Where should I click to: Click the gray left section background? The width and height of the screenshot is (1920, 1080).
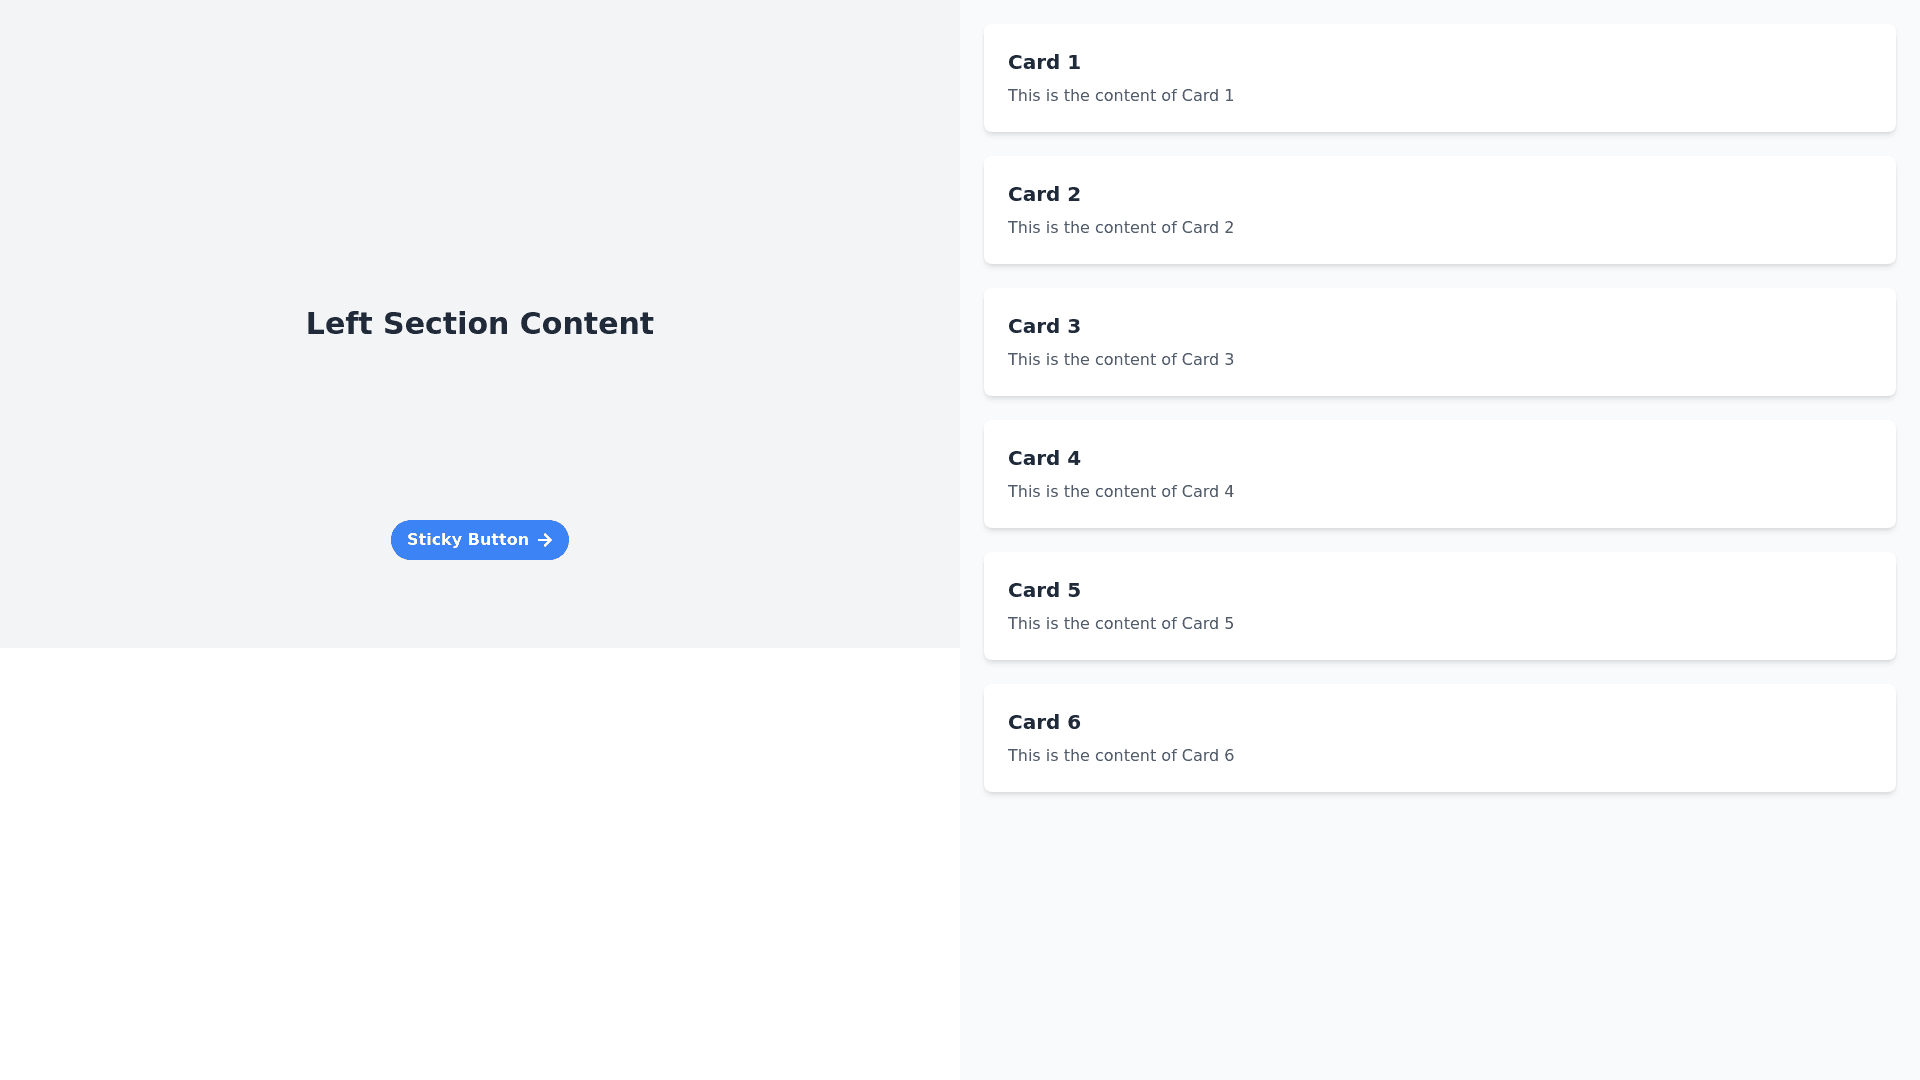click(x=200, y=150)
